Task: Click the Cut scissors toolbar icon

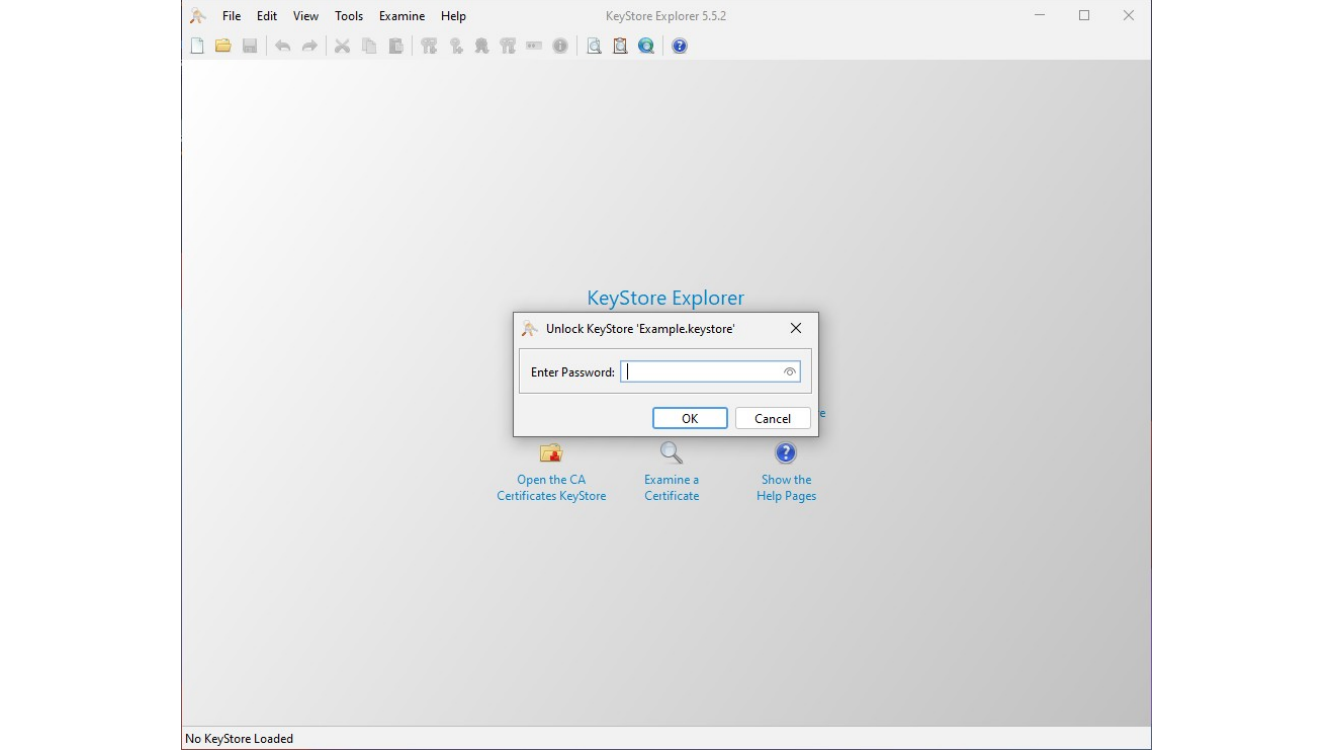Action: pyautogui.click(x=342, y=46)
